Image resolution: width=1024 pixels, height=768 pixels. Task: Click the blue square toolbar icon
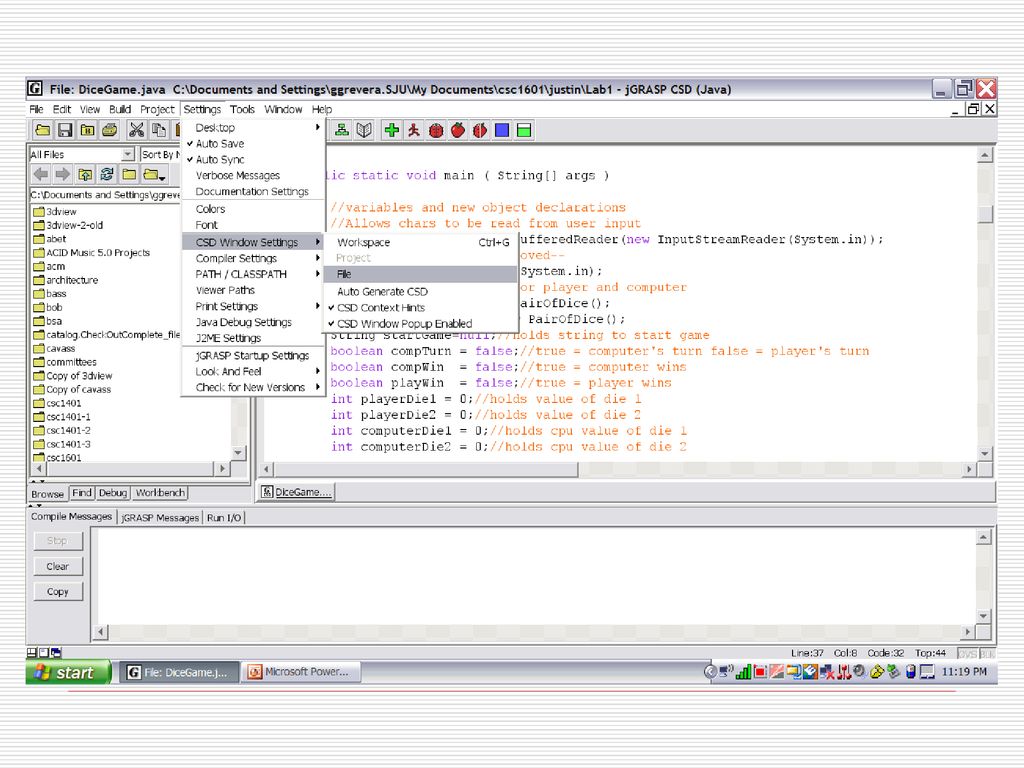(502, 130)
